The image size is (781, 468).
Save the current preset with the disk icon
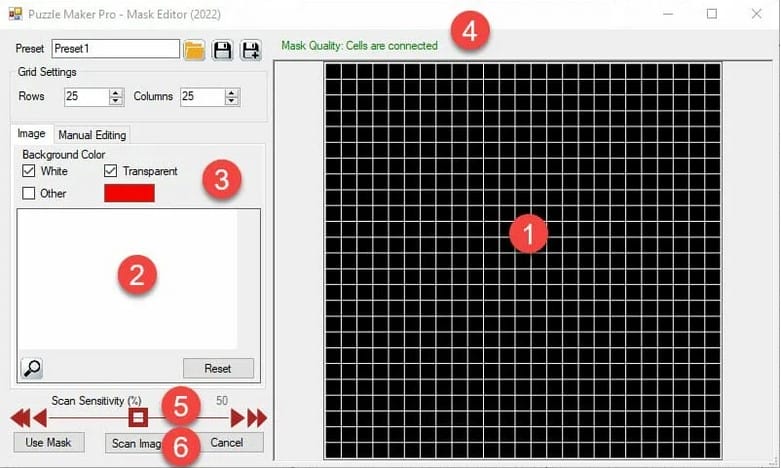point(222,49)
